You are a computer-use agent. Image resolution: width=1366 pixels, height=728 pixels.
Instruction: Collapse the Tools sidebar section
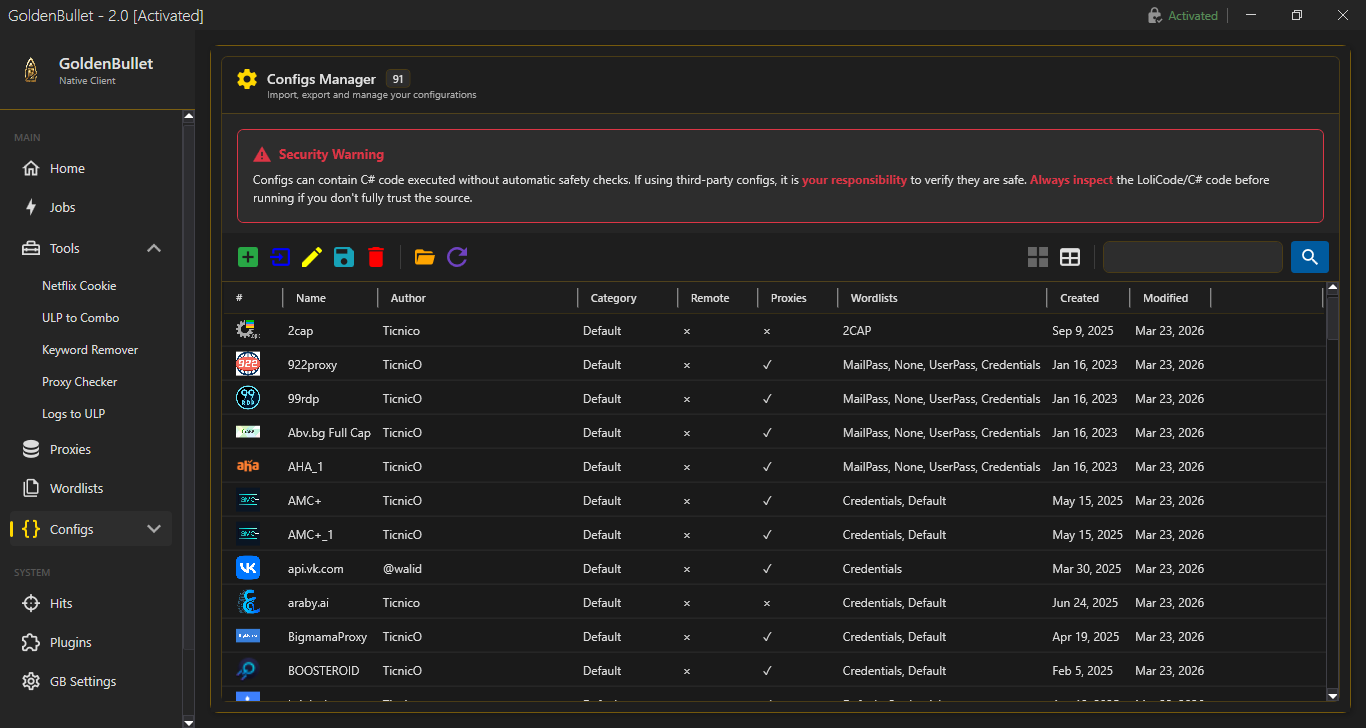(x=154, y=248)
